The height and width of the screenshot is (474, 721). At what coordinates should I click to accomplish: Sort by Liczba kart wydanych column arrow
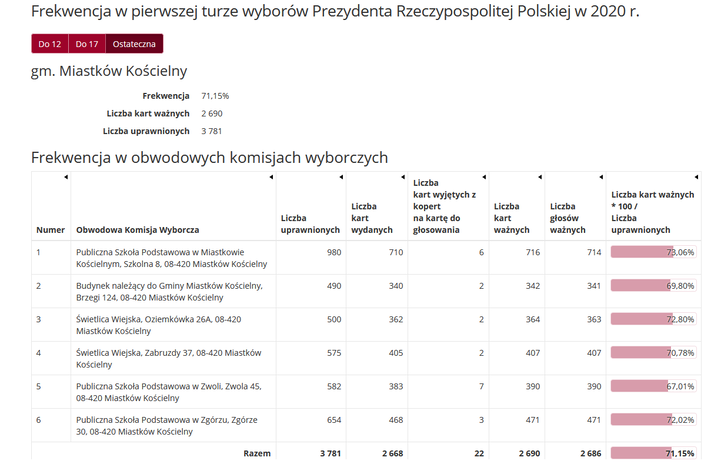coord(403,177)
